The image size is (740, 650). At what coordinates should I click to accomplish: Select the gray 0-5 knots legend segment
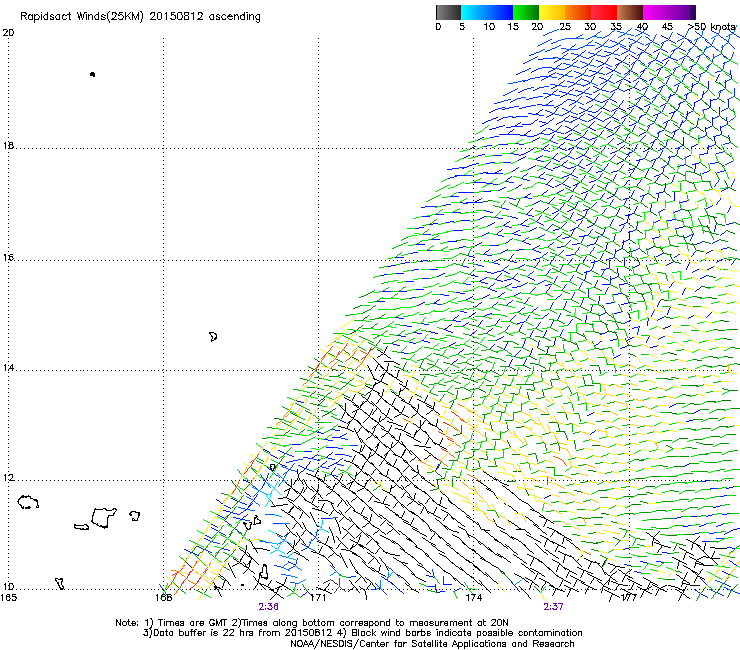click(x=448, y=12)
